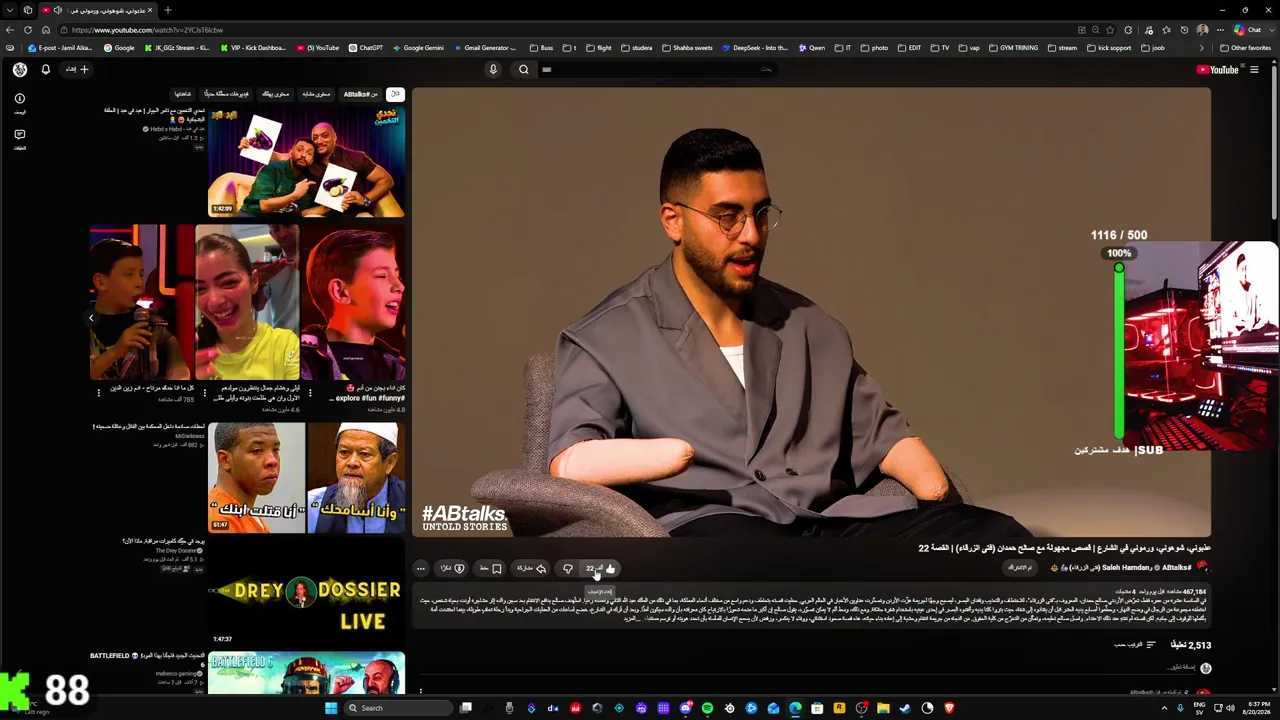Viewport: 1280px width, 720px height.
Task: Open the Other favorites folder
Action: (1246, 48)
